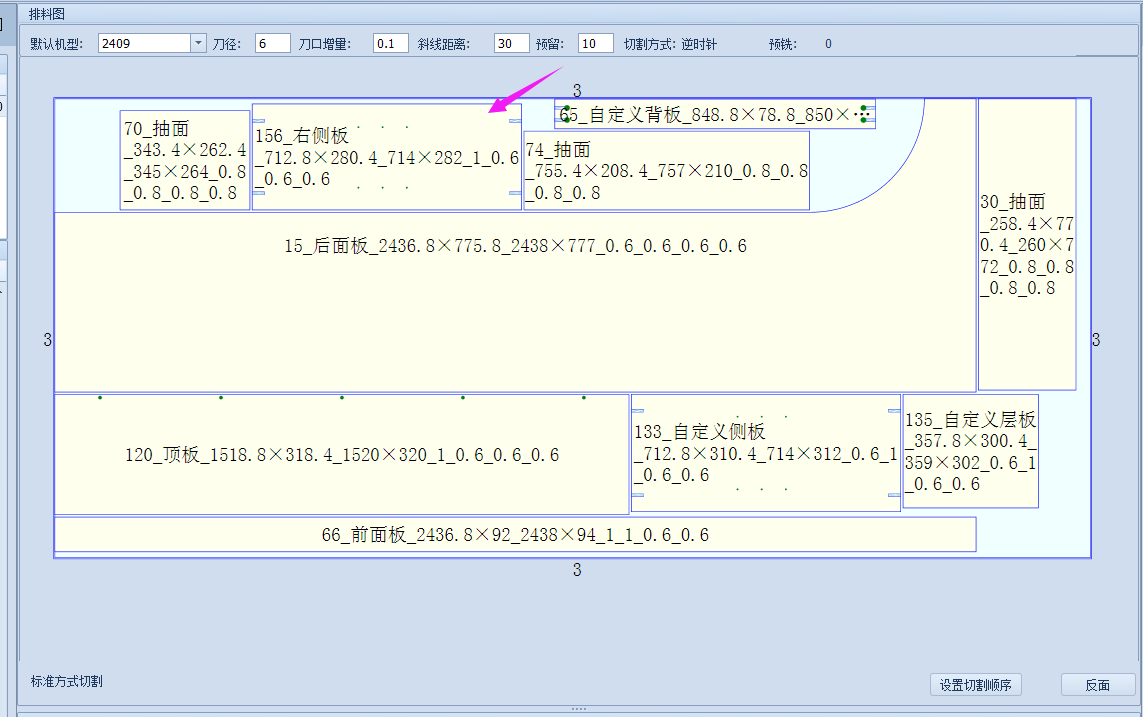The width and height of the screenshot is (1143, 717).
Task: Select the 74_抽面 panel piece
Action: pos(667,171)
